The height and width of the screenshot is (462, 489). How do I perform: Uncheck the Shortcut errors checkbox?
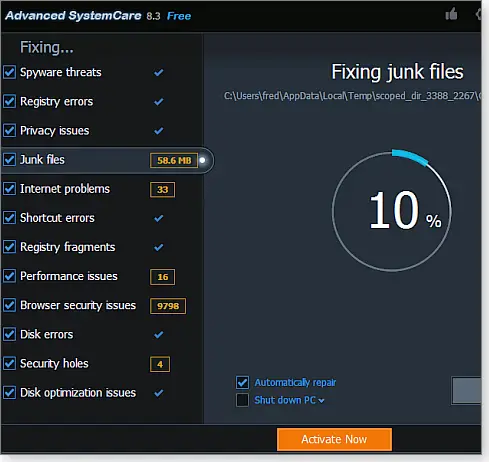click(9, 218)
